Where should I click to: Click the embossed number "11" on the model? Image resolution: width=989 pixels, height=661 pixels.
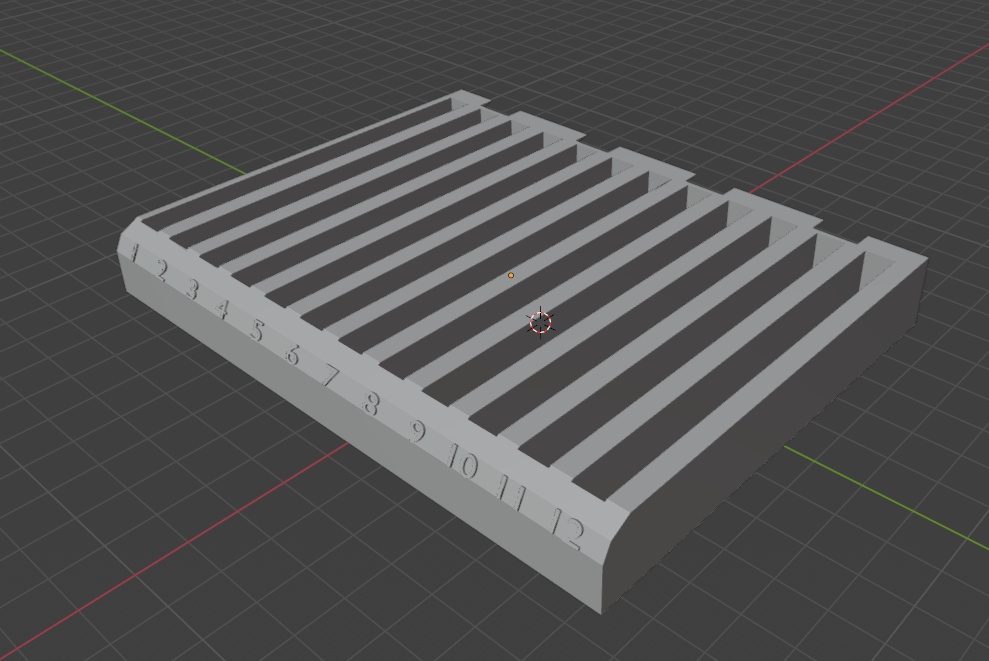tap(512, 493)
